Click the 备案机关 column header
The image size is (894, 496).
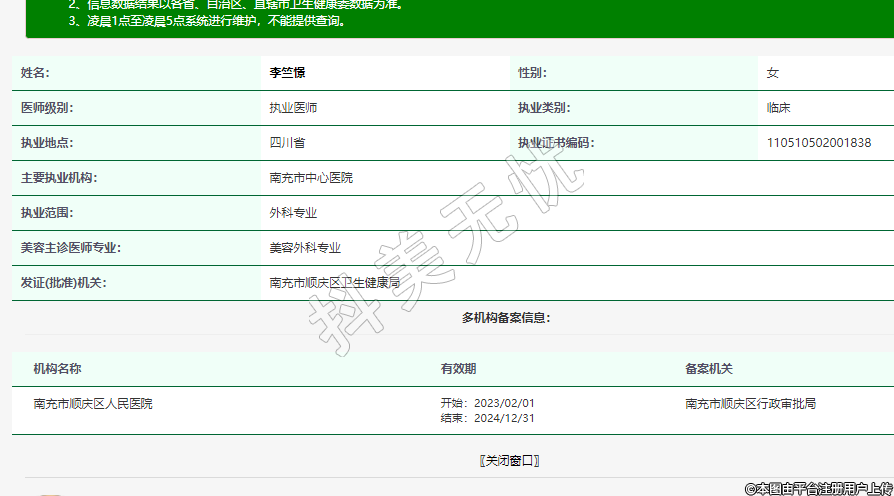pos(709,369)
